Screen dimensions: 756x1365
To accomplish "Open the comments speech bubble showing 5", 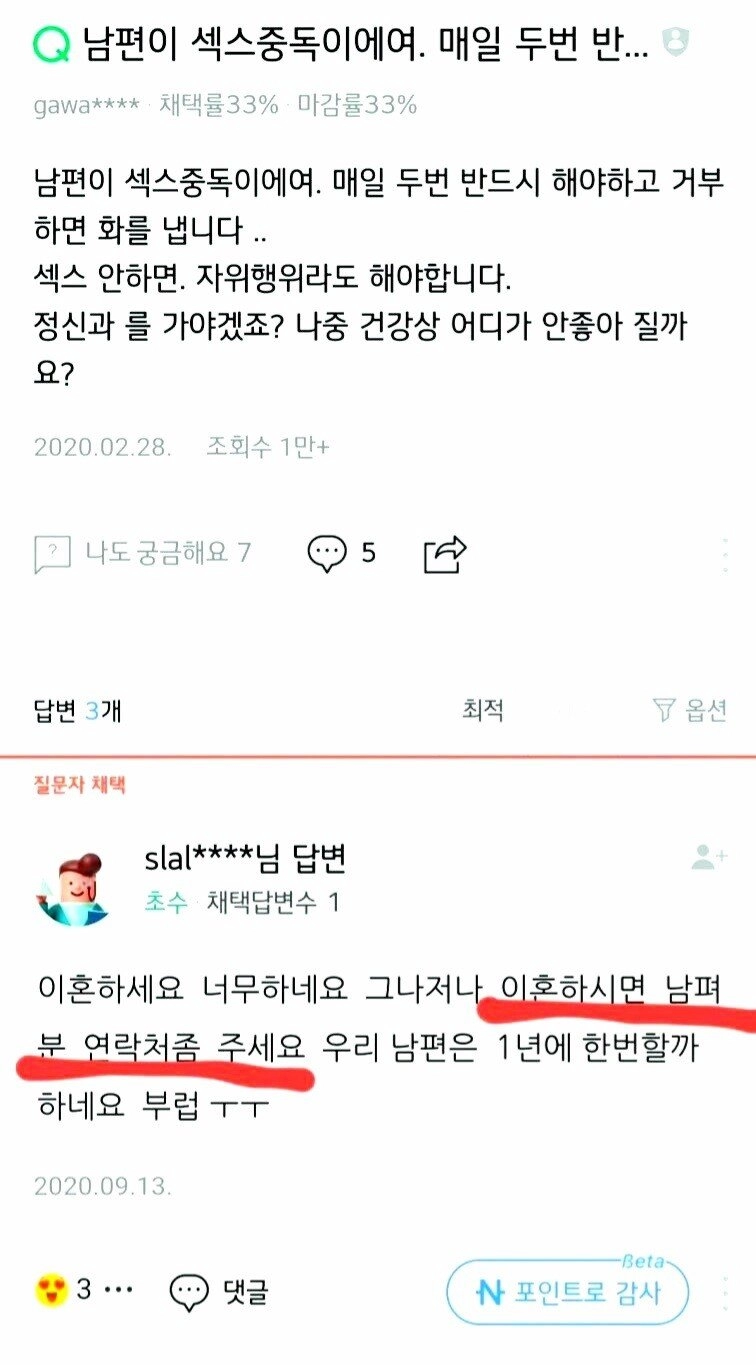I will point(326,553).
